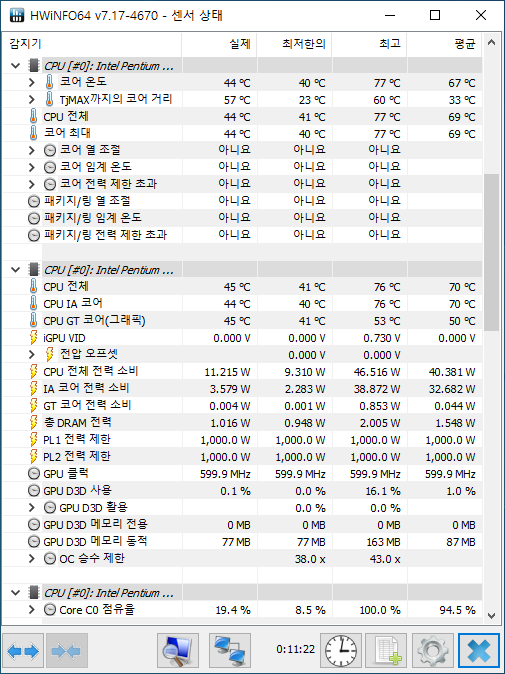Click the scrollbar down arrow
The image size is (505, 674).
pyautogui.click(x=492, y=616)
